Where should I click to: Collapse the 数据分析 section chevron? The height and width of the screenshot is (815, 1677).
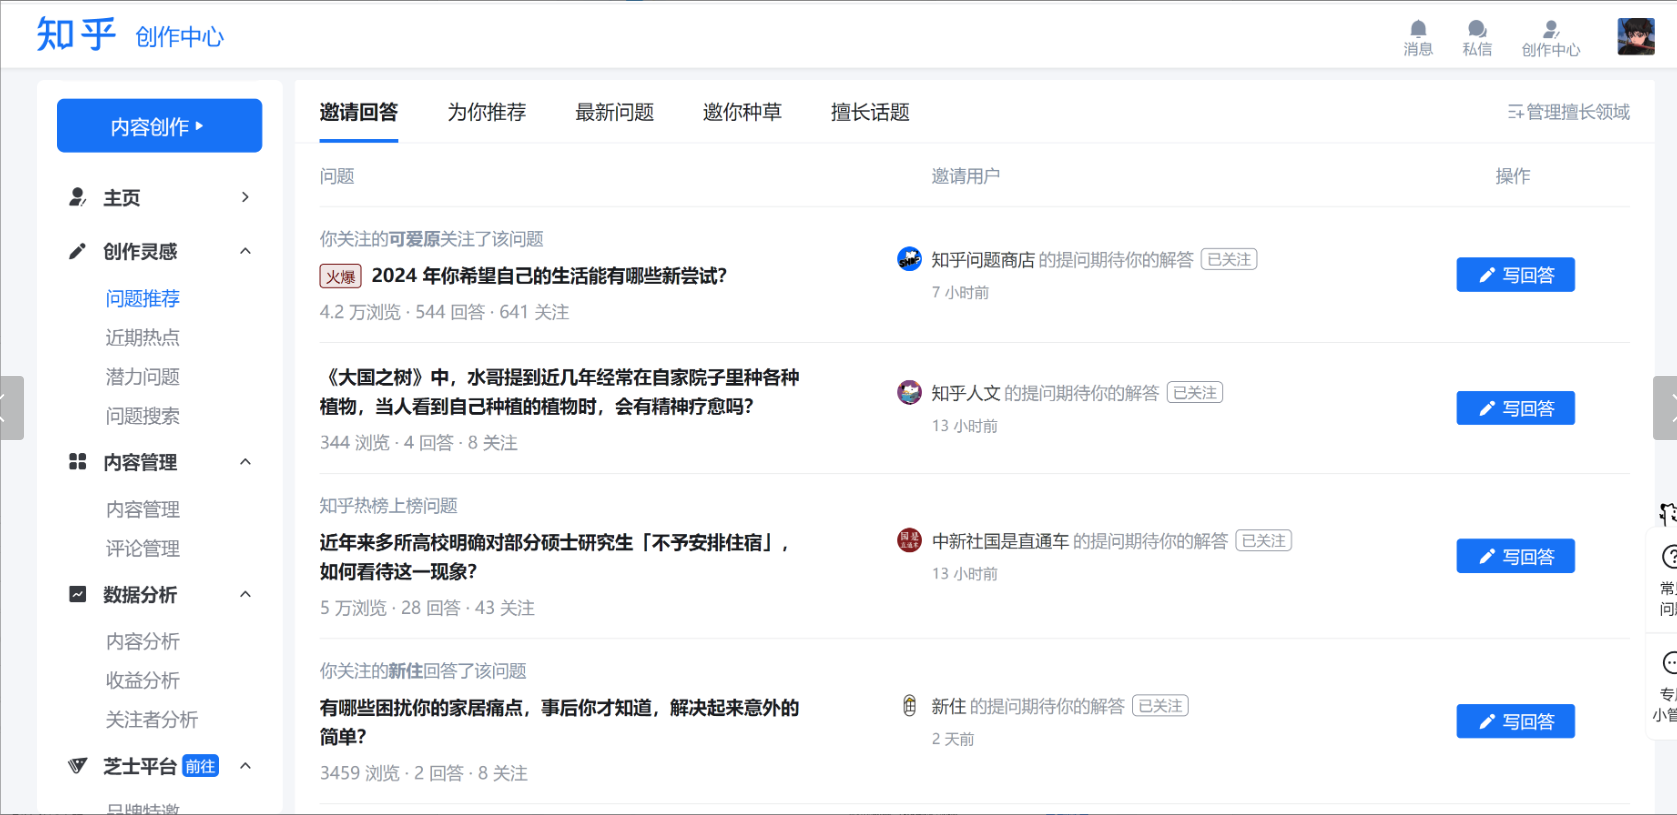coord(245,594)
